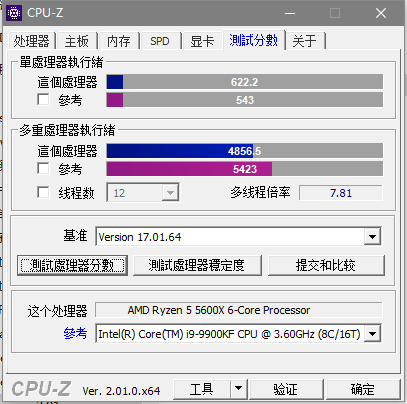Click the CPU-Z app icon in title bar
The image size is (407, 404).
14,13
